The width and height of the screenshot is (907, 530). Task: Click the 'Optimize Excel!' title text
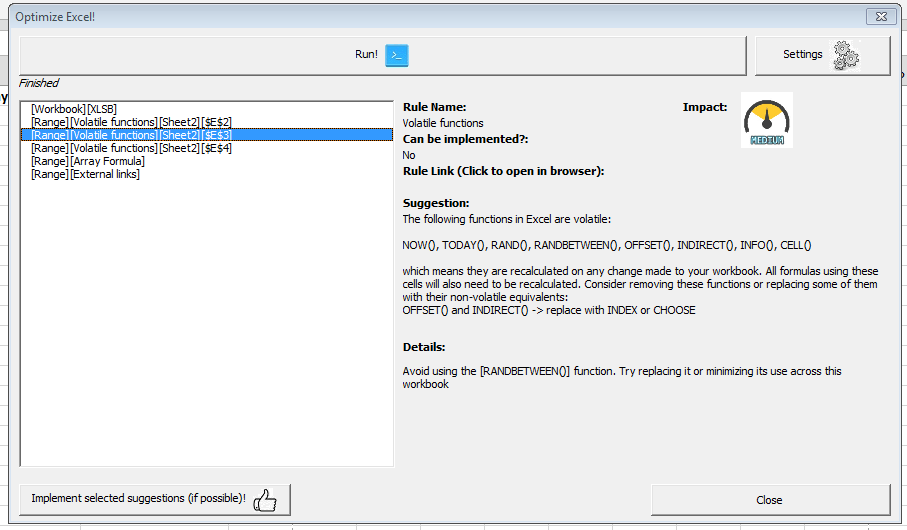[55, 17]
